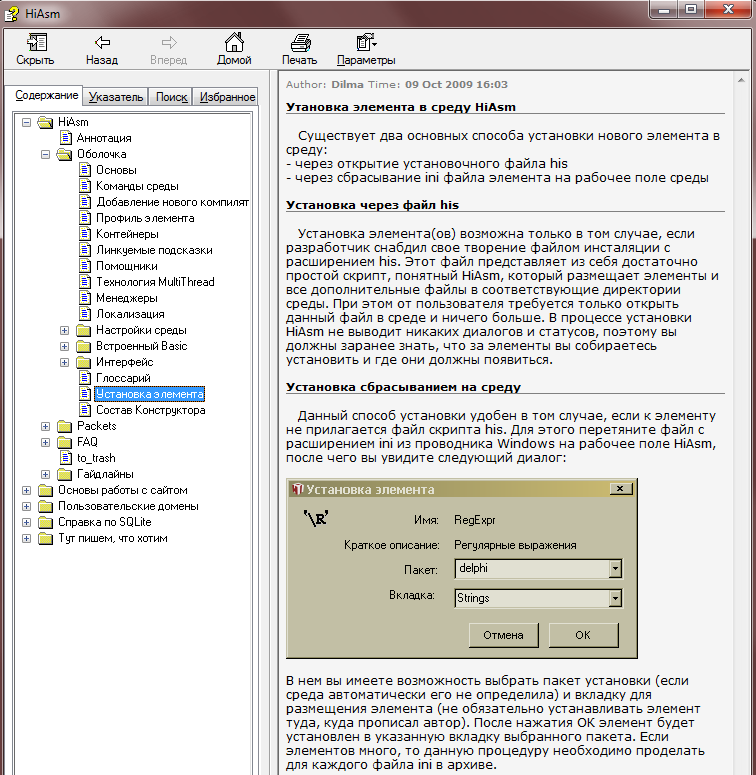Expand the Пользовательские домены node
756x775 pixels.
(27, 506)
